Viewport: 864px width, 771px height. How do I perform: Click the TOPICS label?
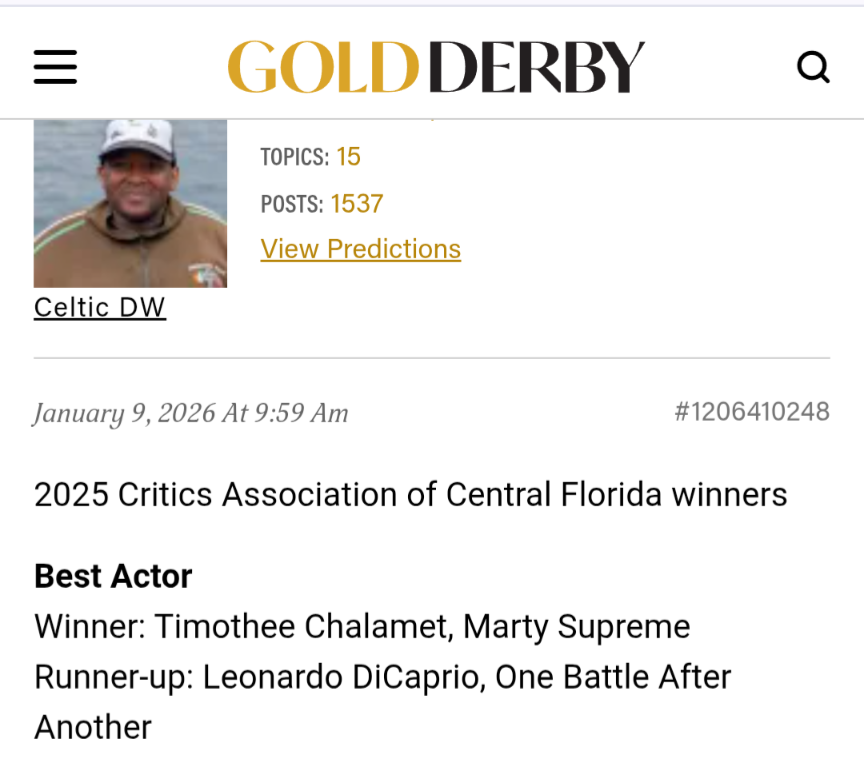(x=294, y=157)
